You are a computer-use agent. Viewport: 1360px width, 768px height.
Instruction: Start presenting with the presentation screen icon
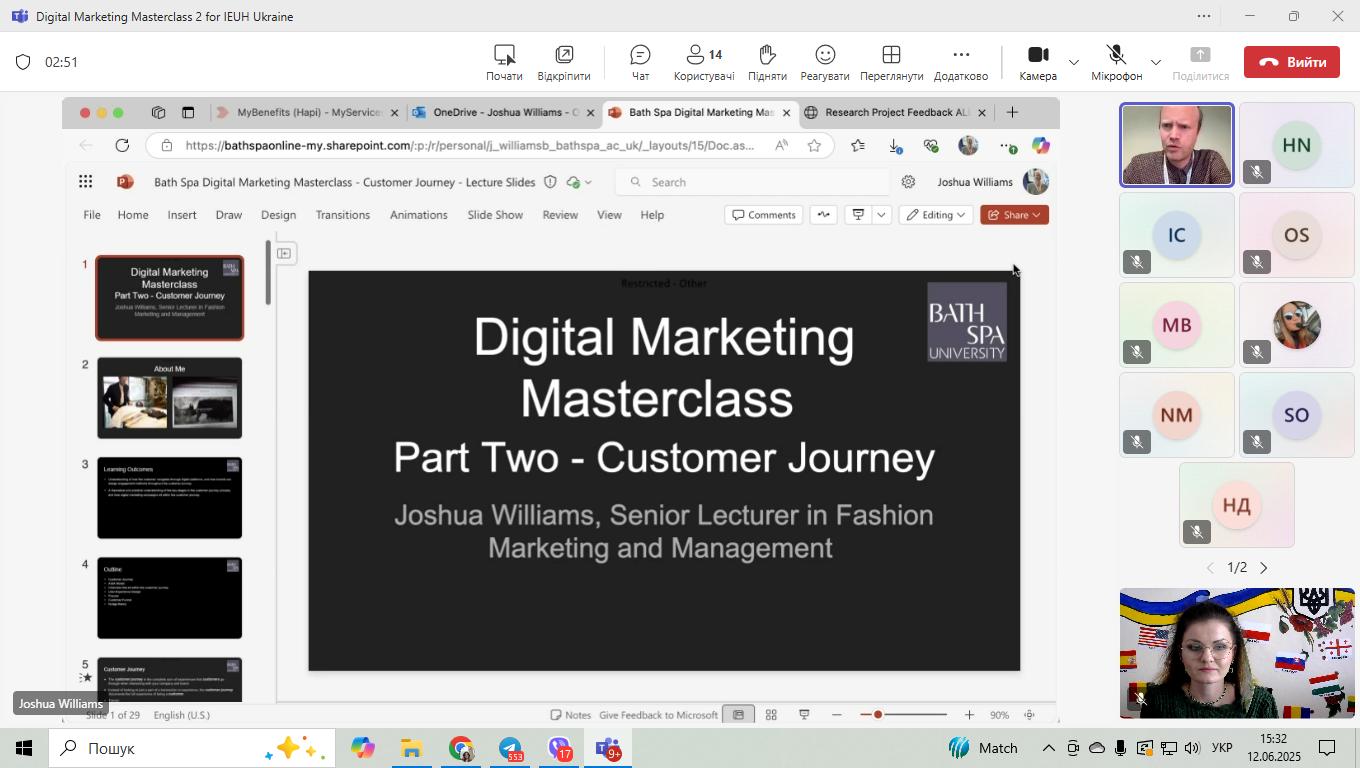pyautogui.click(x=858, y=215)
